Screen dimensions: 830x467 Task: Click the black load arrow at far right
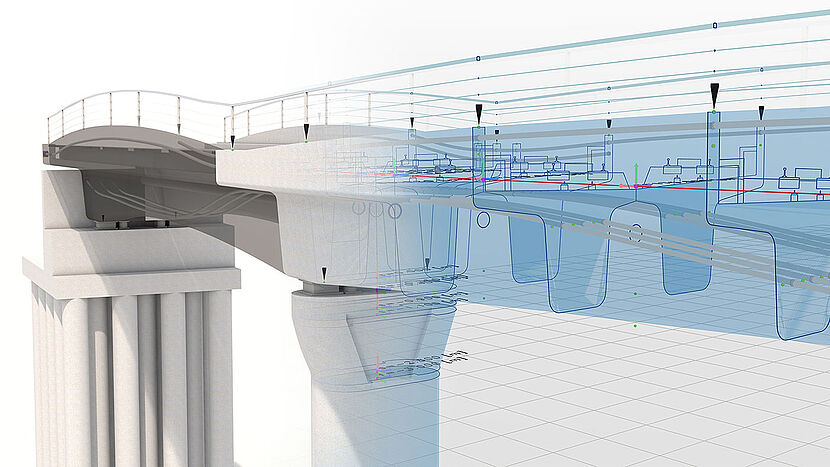[761, 113]
